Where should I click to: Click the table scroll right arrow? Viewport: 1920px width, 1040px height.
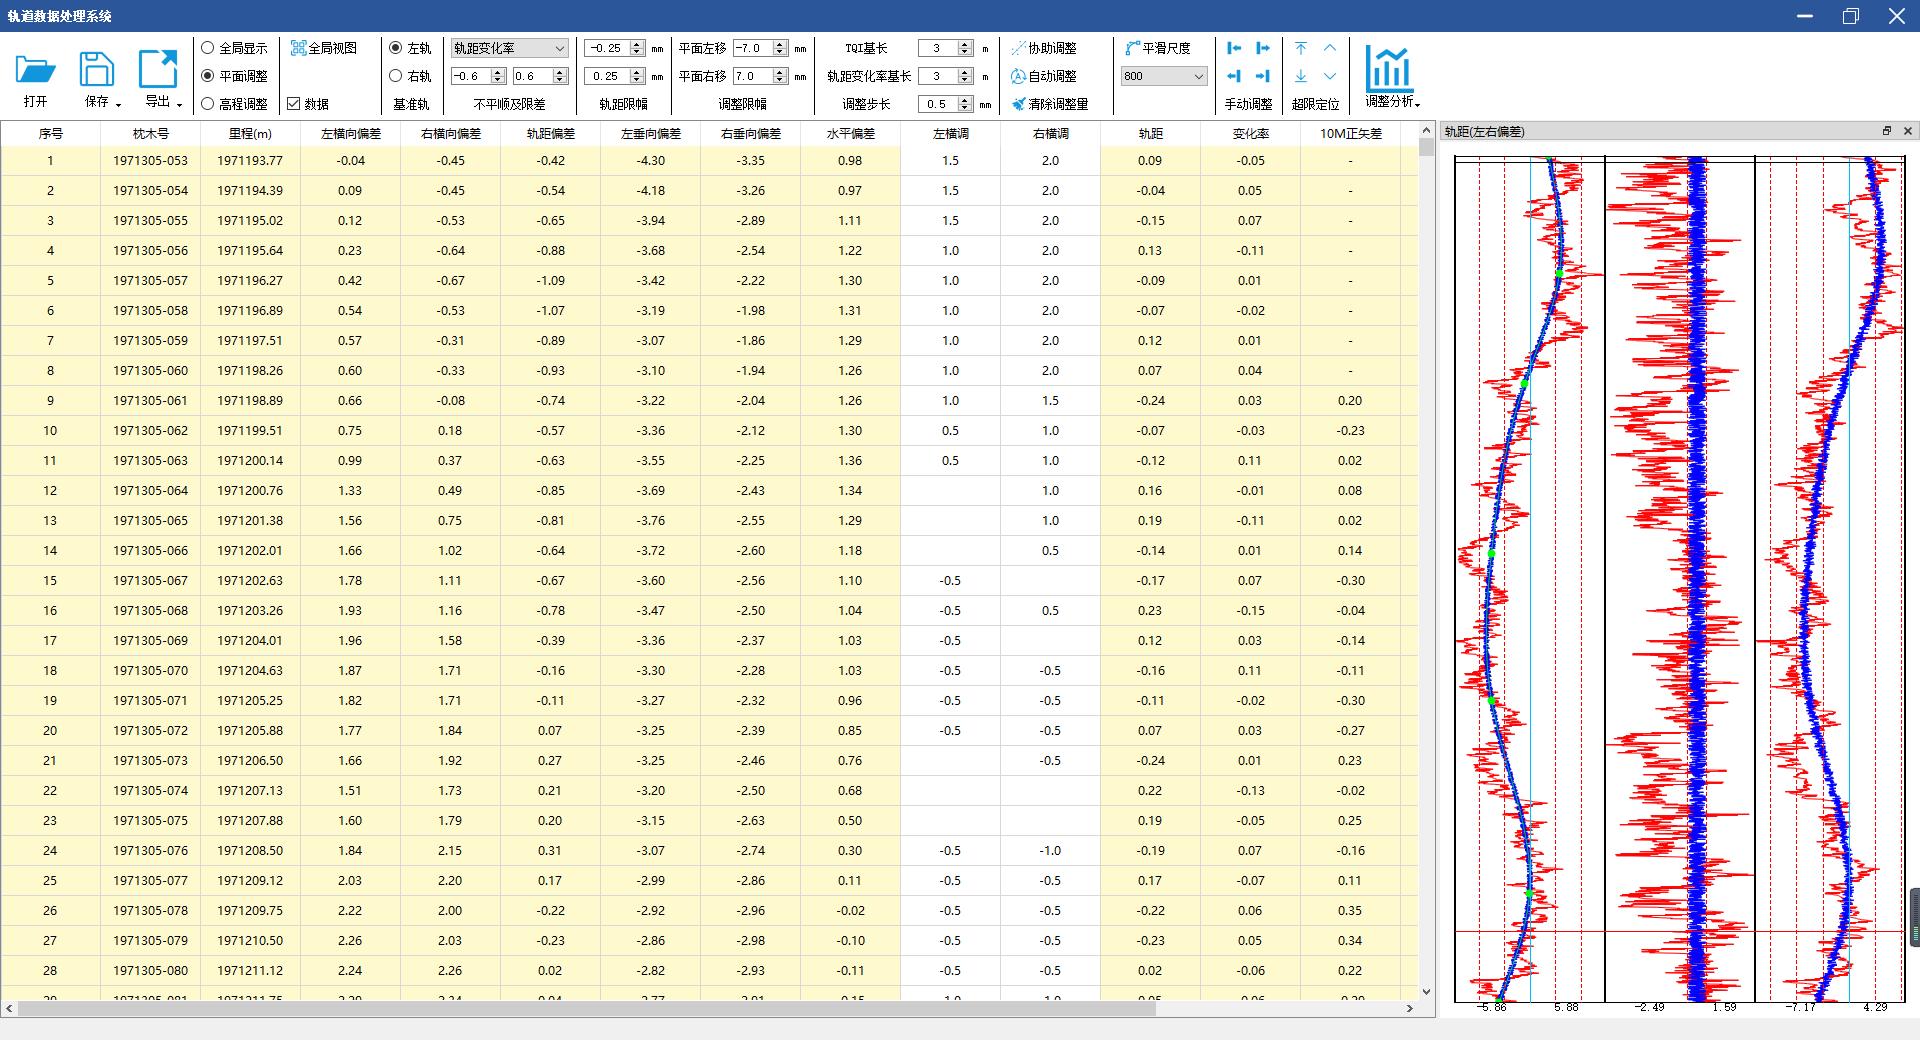(x=1410, y=1008)
